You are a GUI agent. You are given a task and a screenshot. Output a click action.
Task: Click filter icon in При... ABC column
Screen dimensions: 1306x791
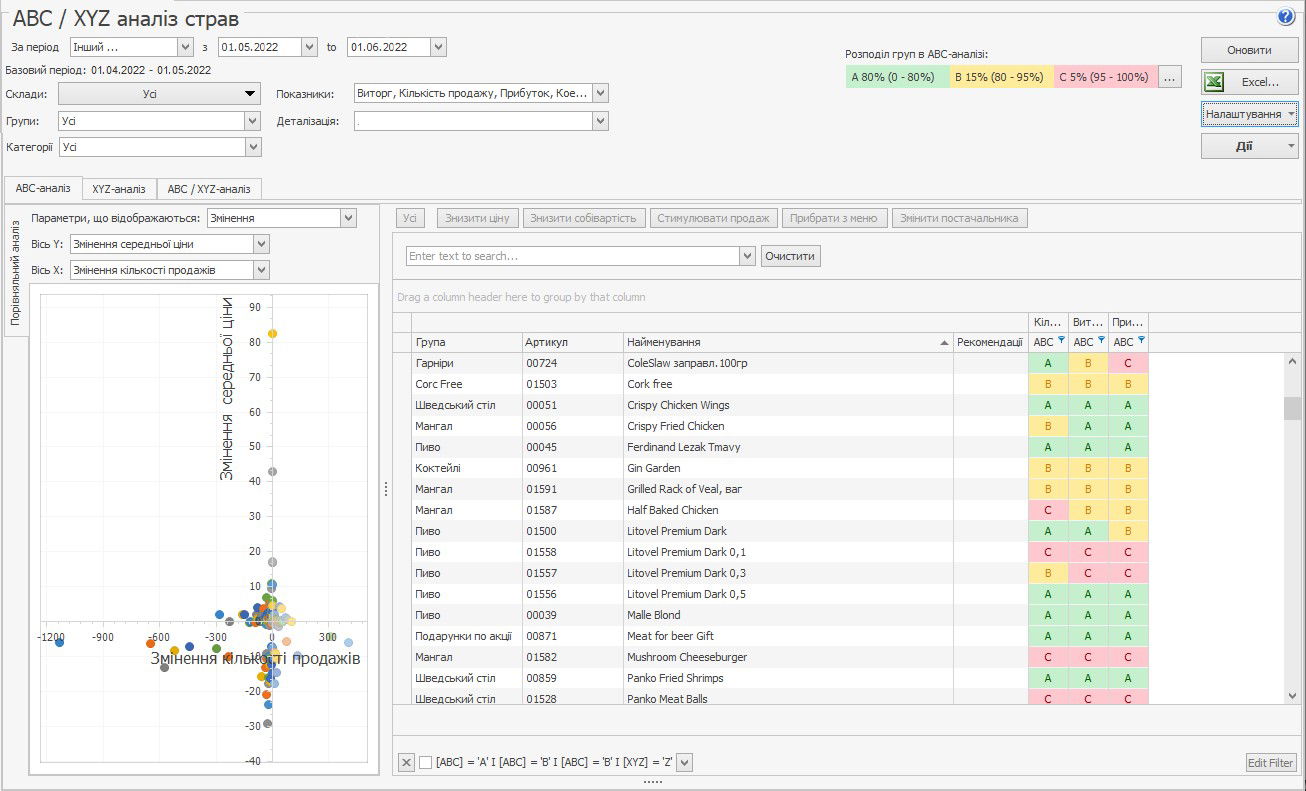point(1140,342)
